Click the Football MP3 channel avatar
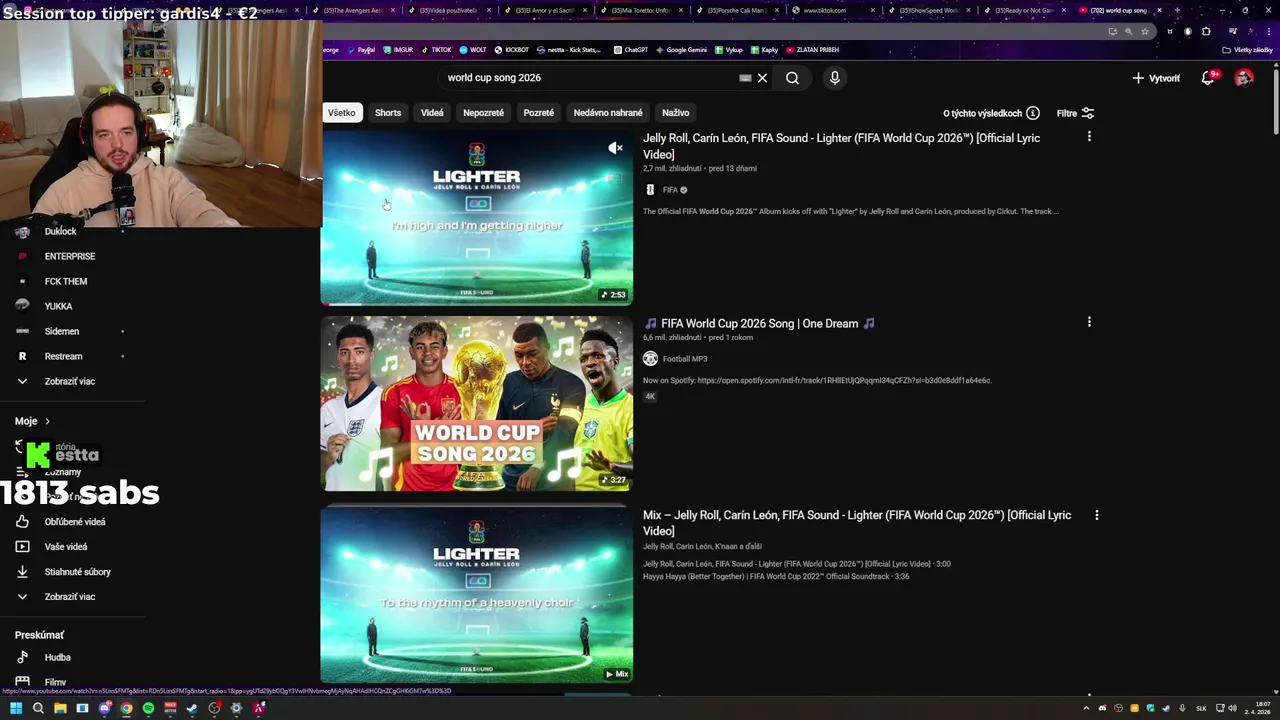This screenshot has width=1280, height=720. coord(650,359)
